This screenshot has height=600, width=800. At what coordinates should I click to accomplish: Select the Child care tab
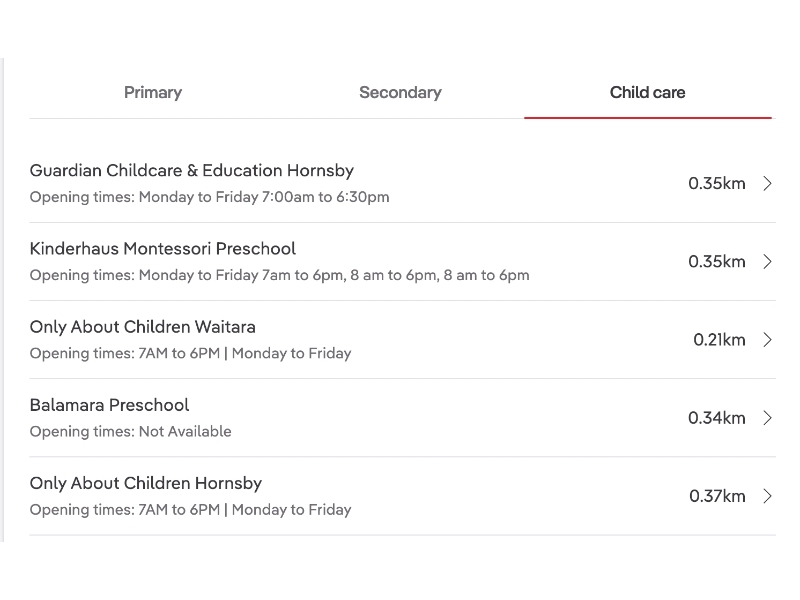click(x=647, y=93)
